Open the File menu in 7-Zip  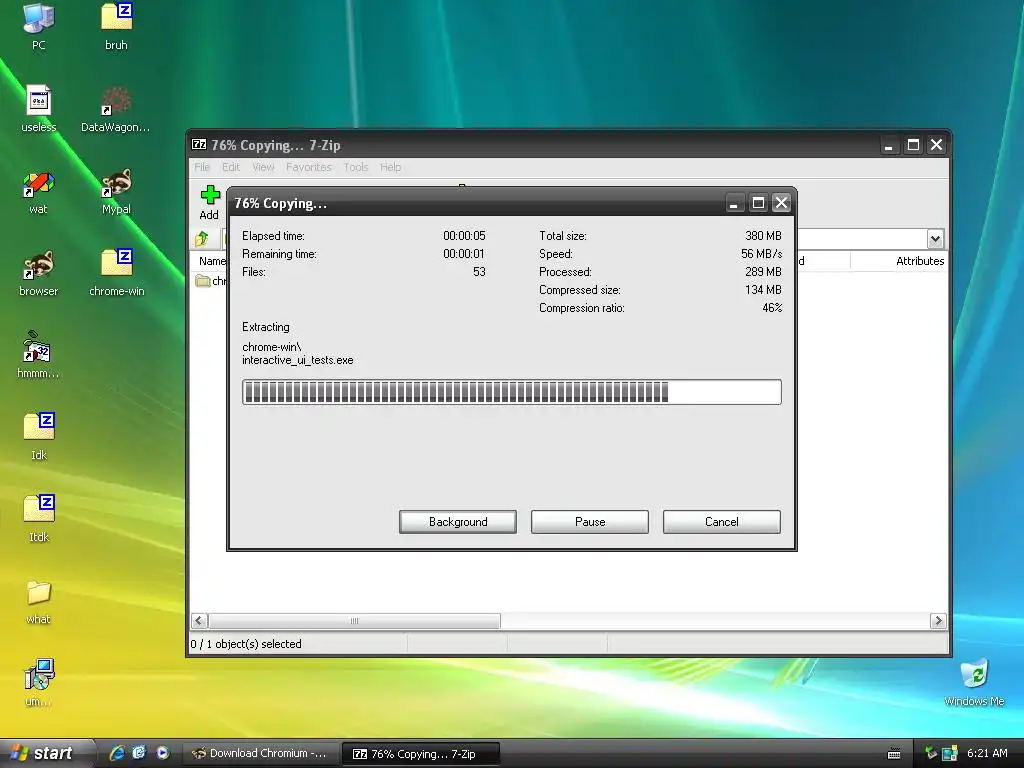point(202,167)
